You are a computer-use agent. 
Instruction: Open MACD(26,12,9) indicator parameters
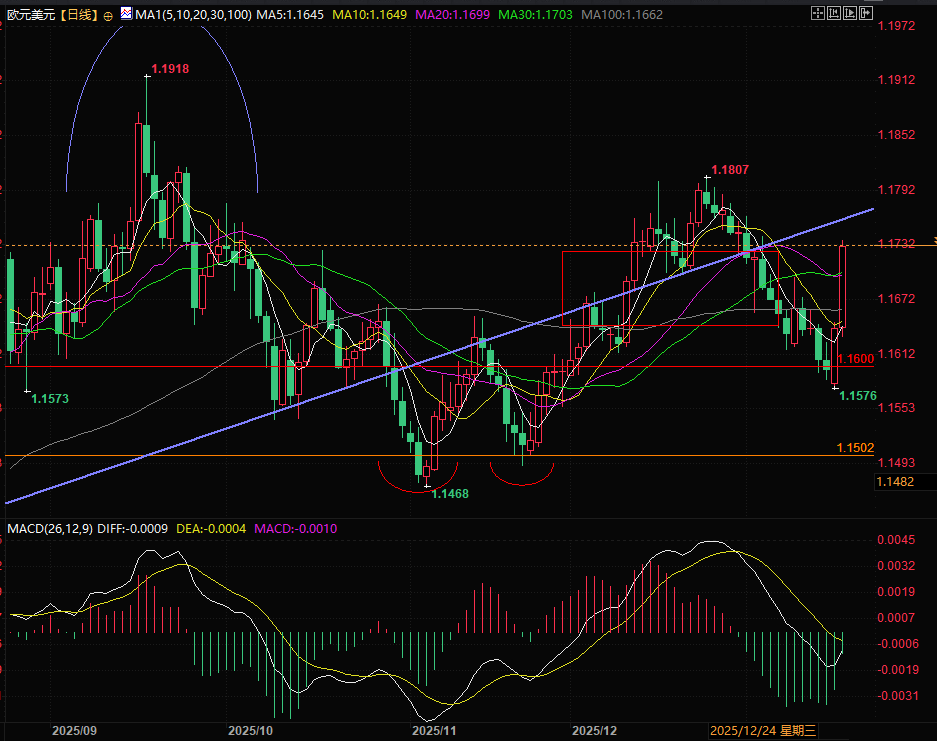click(48, 527)
